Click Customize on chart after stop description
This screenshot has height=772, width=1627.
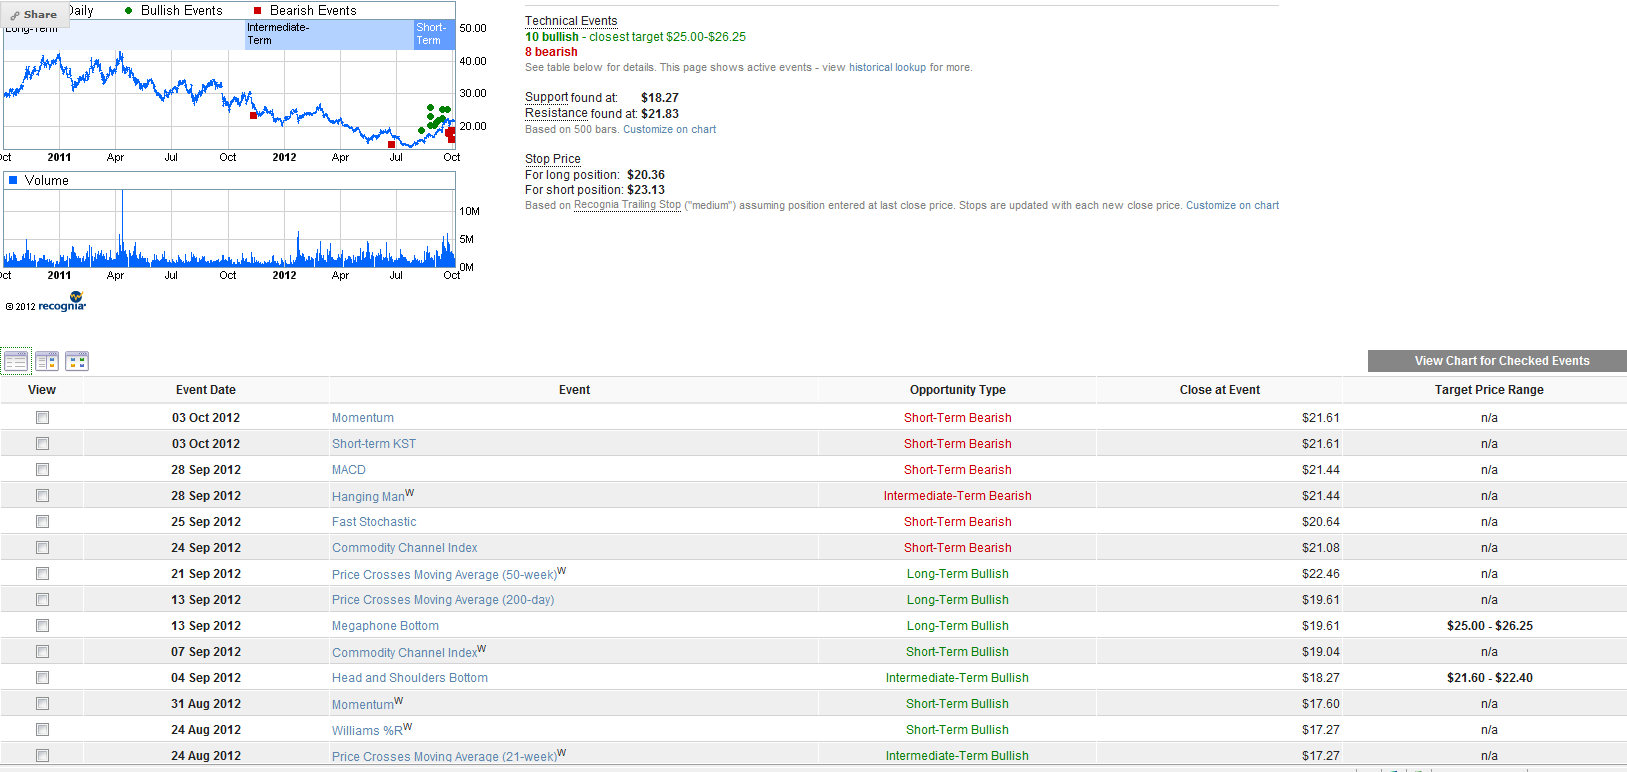pyautogui.click(x=1232, y=206)
